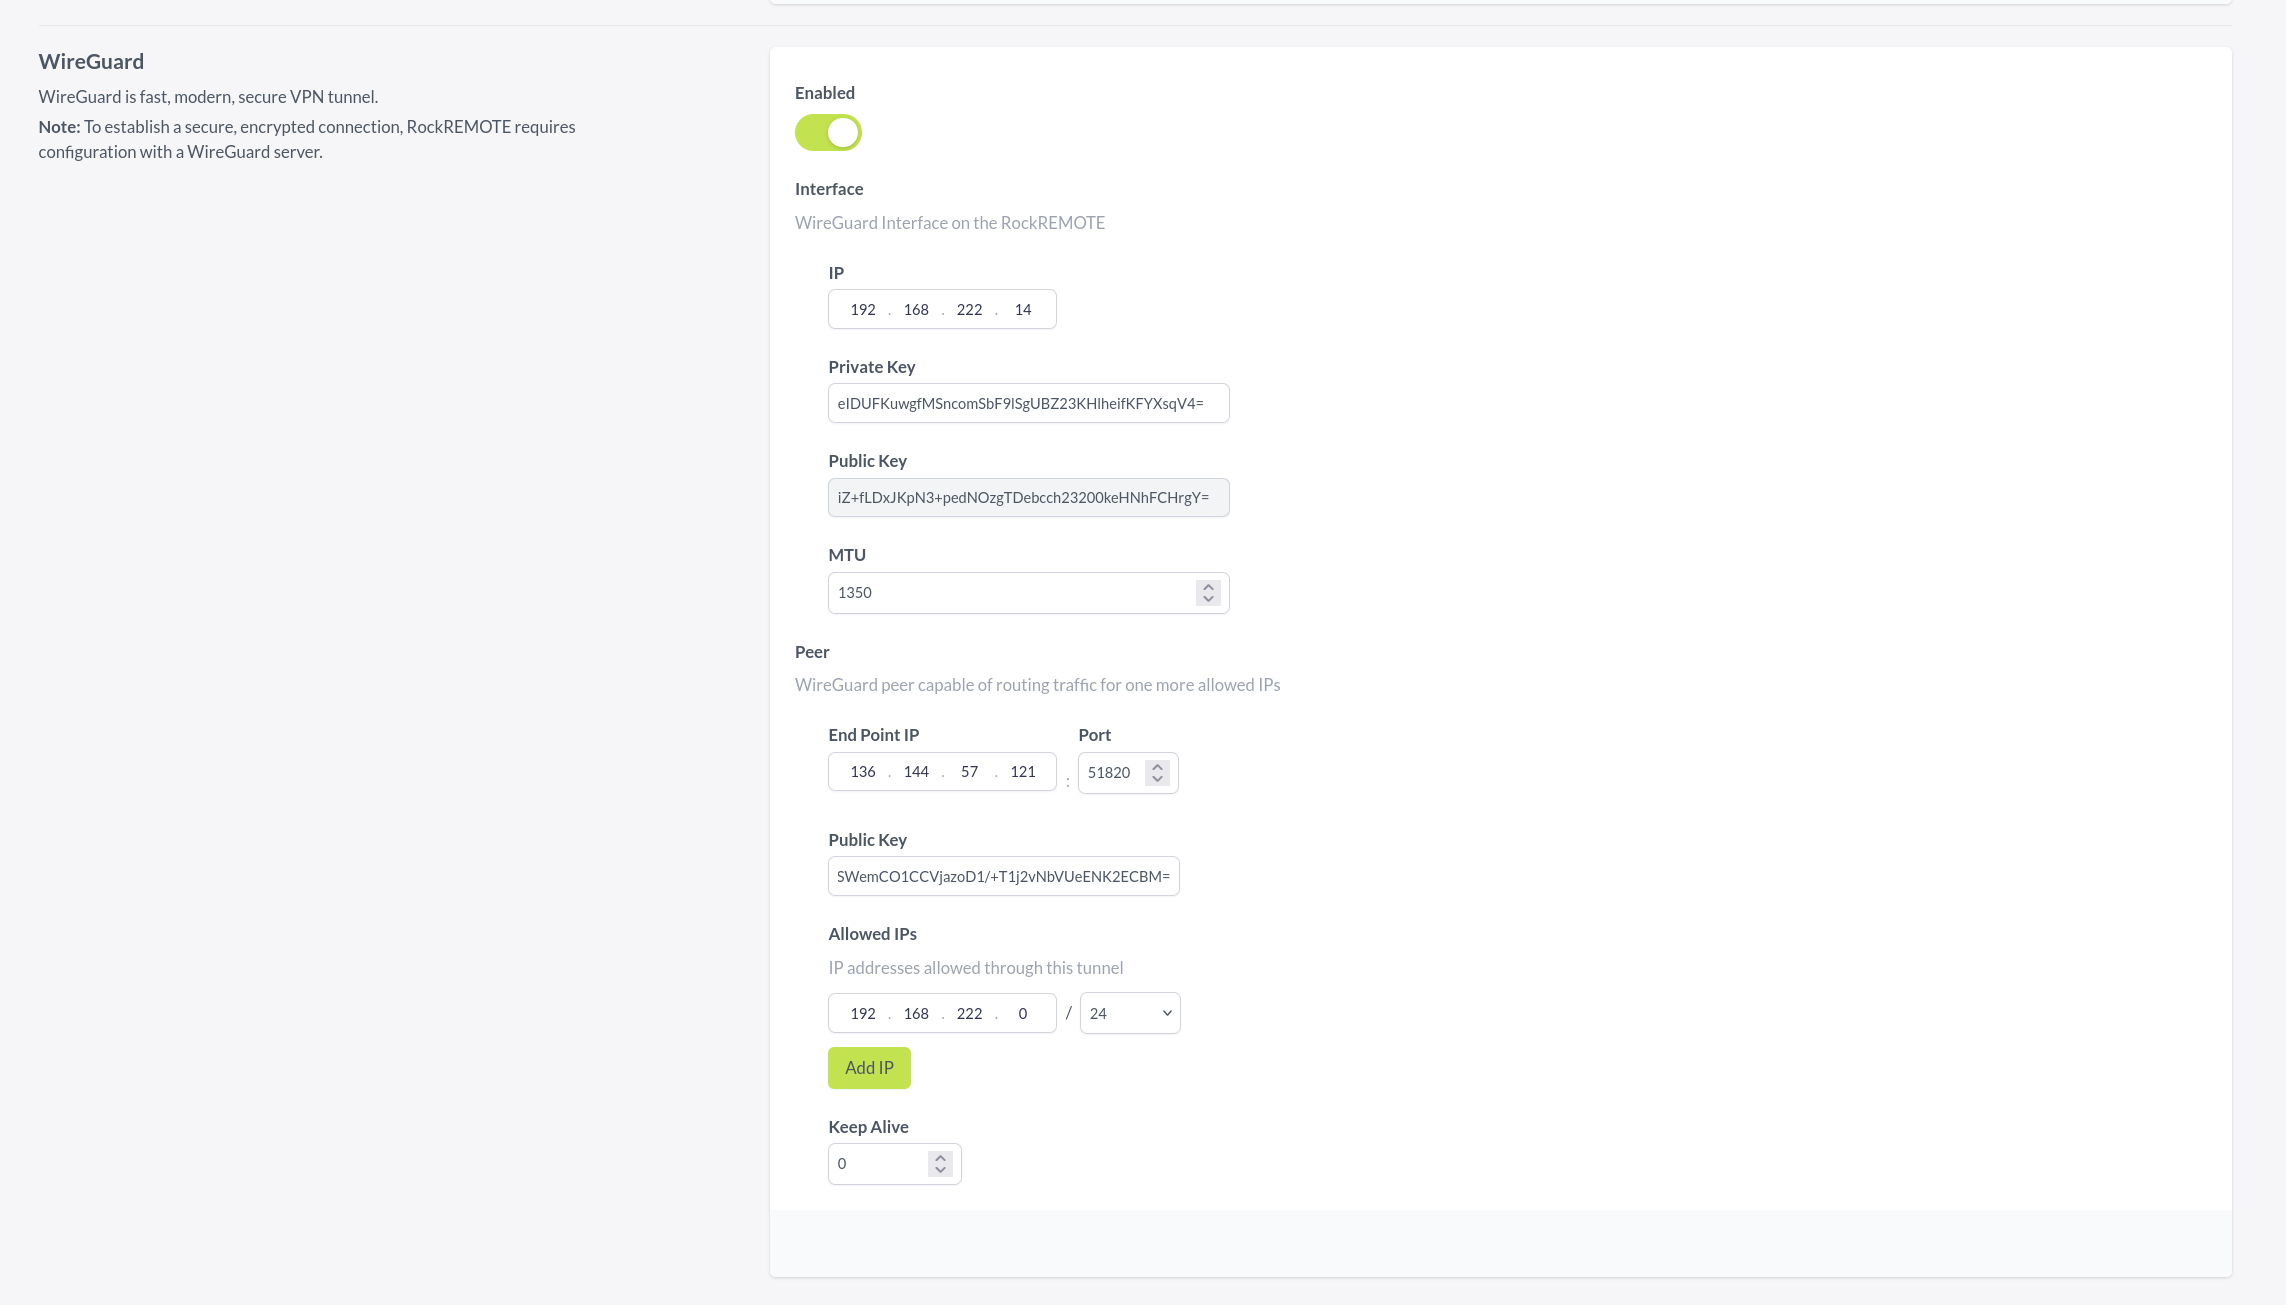Image resolution: width=2286 pixels, height=1305 pixels.
Task: Decrease MTU with the down arrow
Action: (1208, 599)
